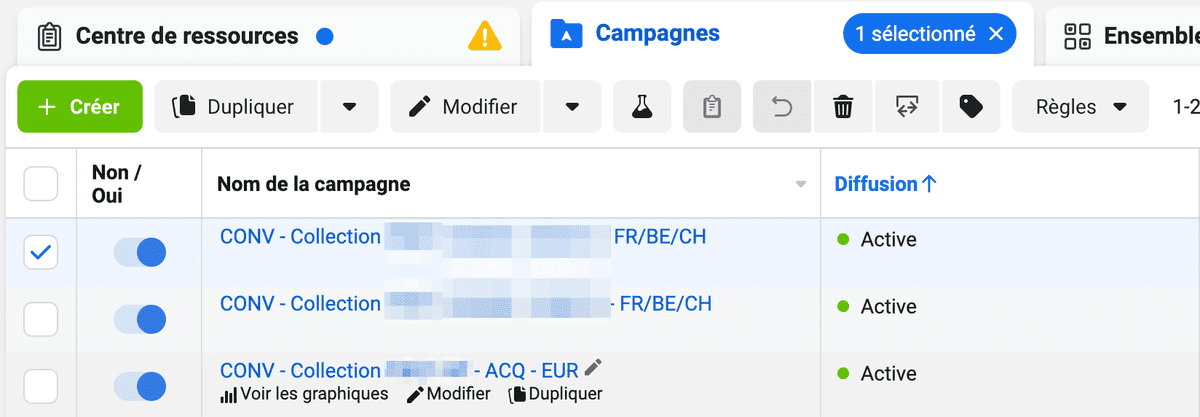Click the pencil icon next to ACQ - EUR
Screen dimensions: 1200x417
coord(593,368)
